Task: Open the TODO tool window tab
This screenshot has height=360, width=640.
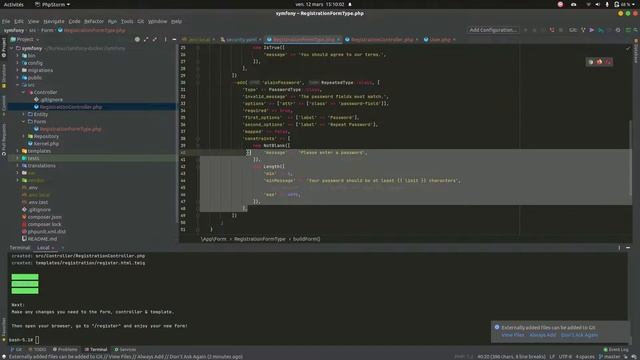Action: pos(38,349)
